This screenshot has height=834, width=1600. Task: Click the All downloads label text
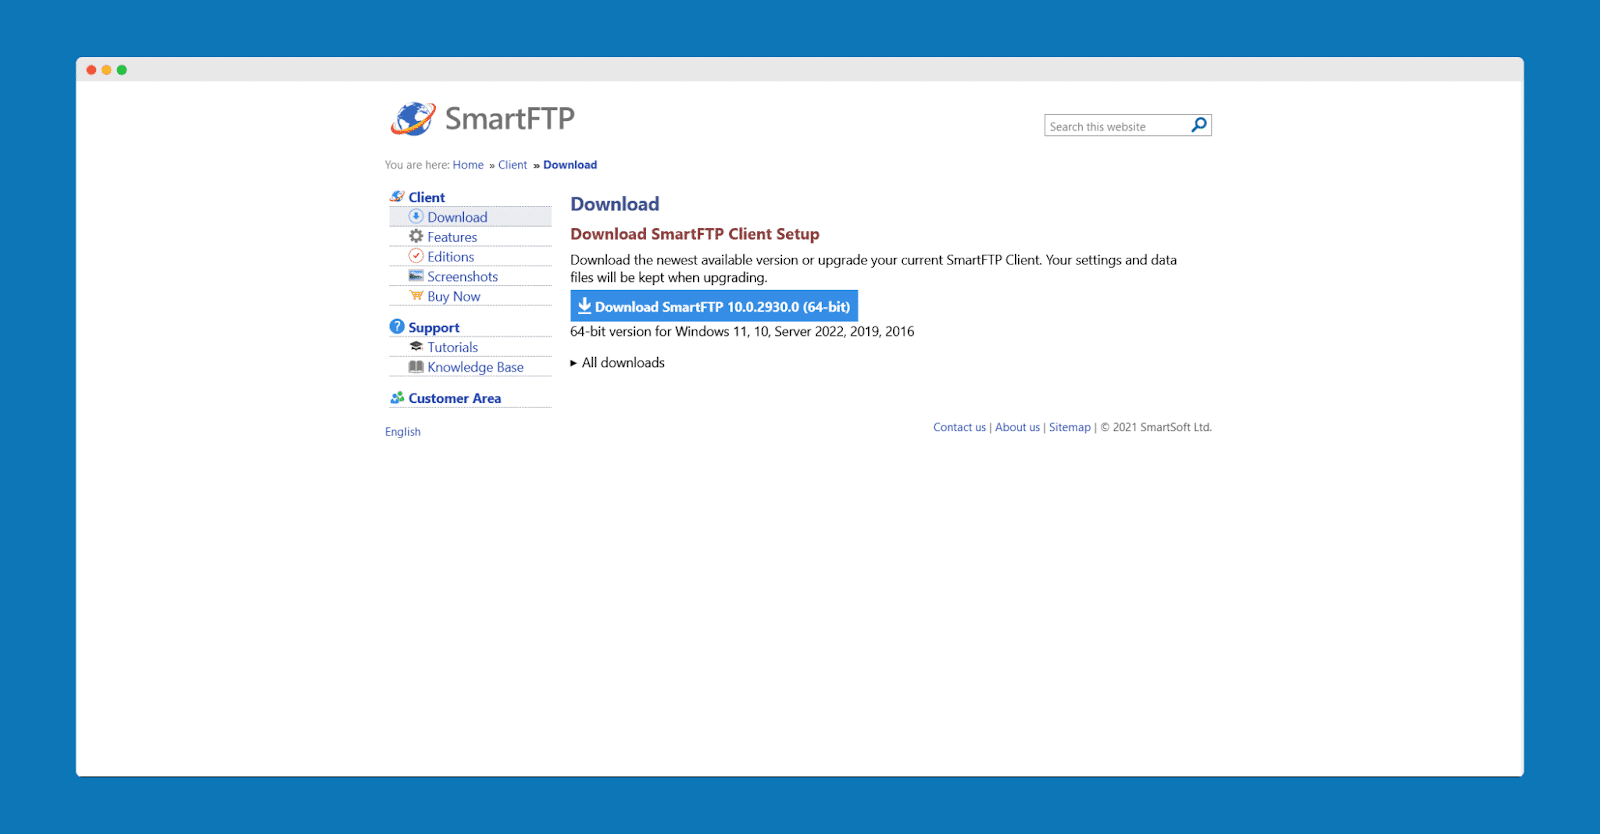pyautogui.click(x=623, y=363)
